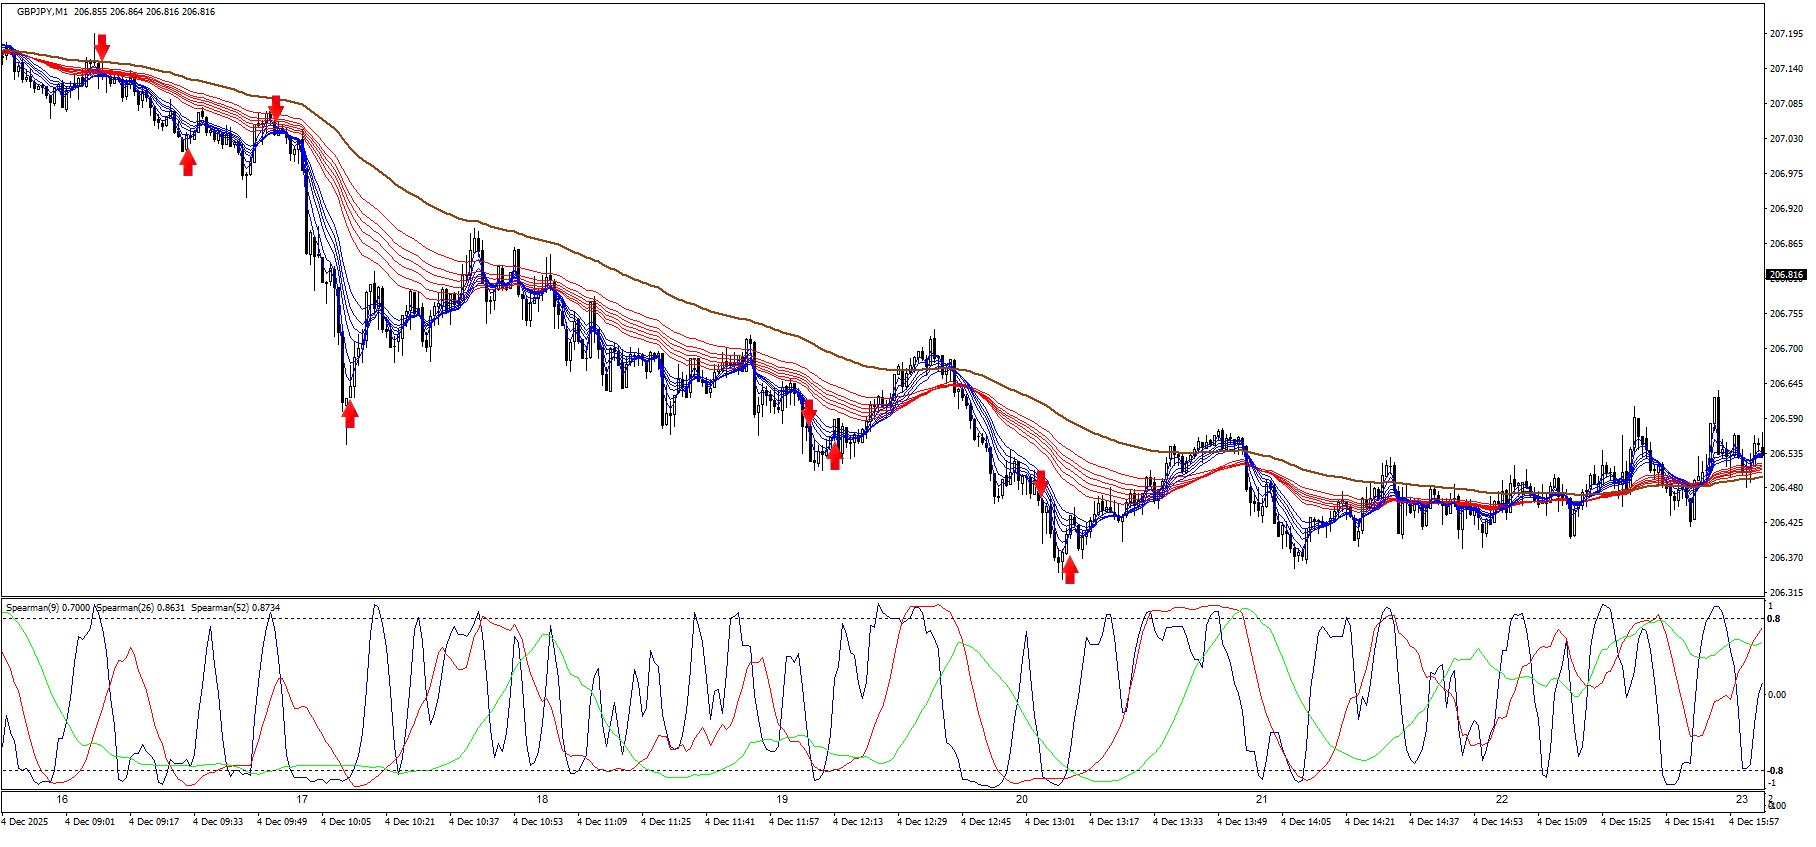The width and height of the screenshot is (1816, 847).
Task: Select the red down arrow near 13:01 at 206.480
Action: (1041, 484)
